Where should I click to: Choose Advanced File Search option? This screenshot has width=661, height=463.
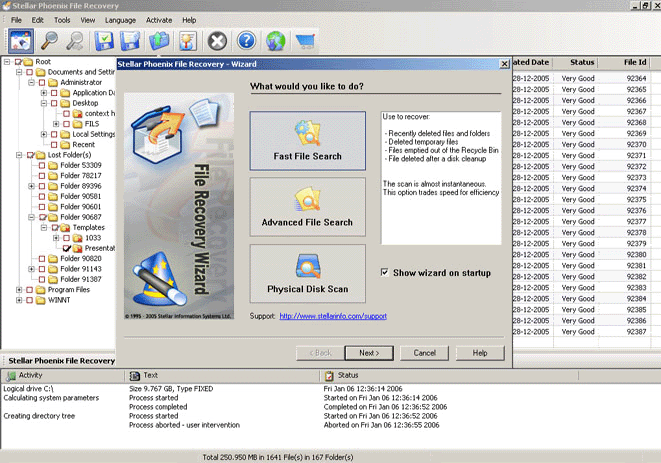point(307,206)
